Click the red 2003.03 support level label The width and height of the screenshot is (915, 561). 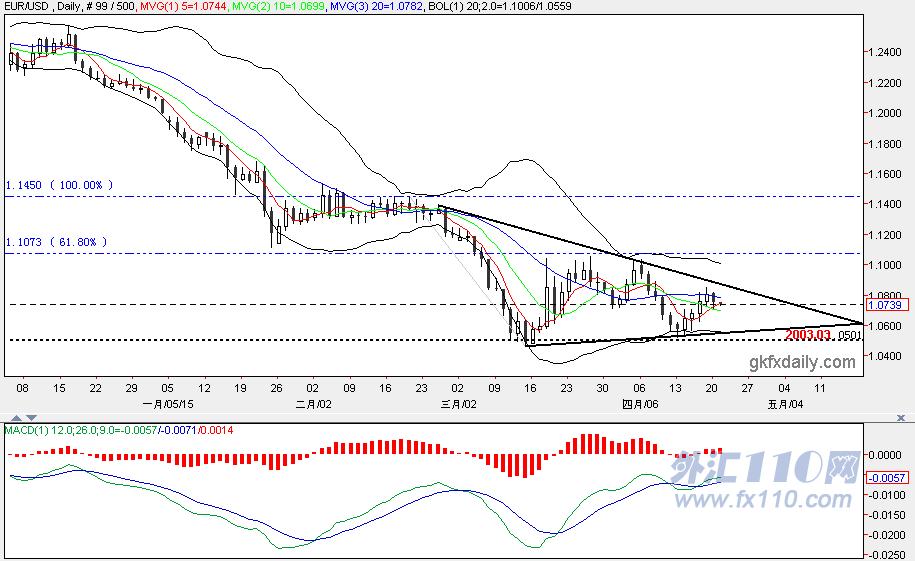tap(808, 334)
